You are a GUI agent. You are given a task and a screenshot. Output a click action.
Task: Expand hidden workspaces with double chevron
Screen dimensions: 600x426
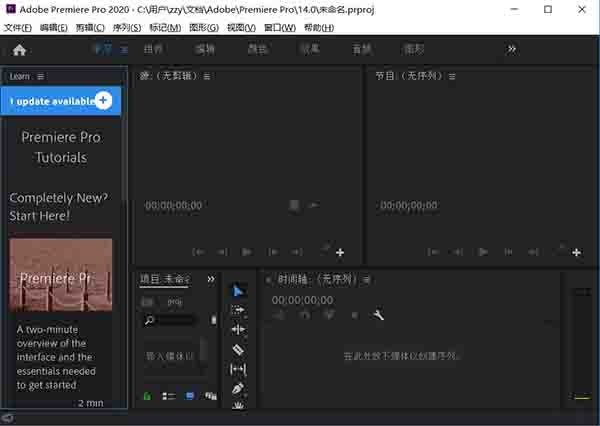point(512,49)
